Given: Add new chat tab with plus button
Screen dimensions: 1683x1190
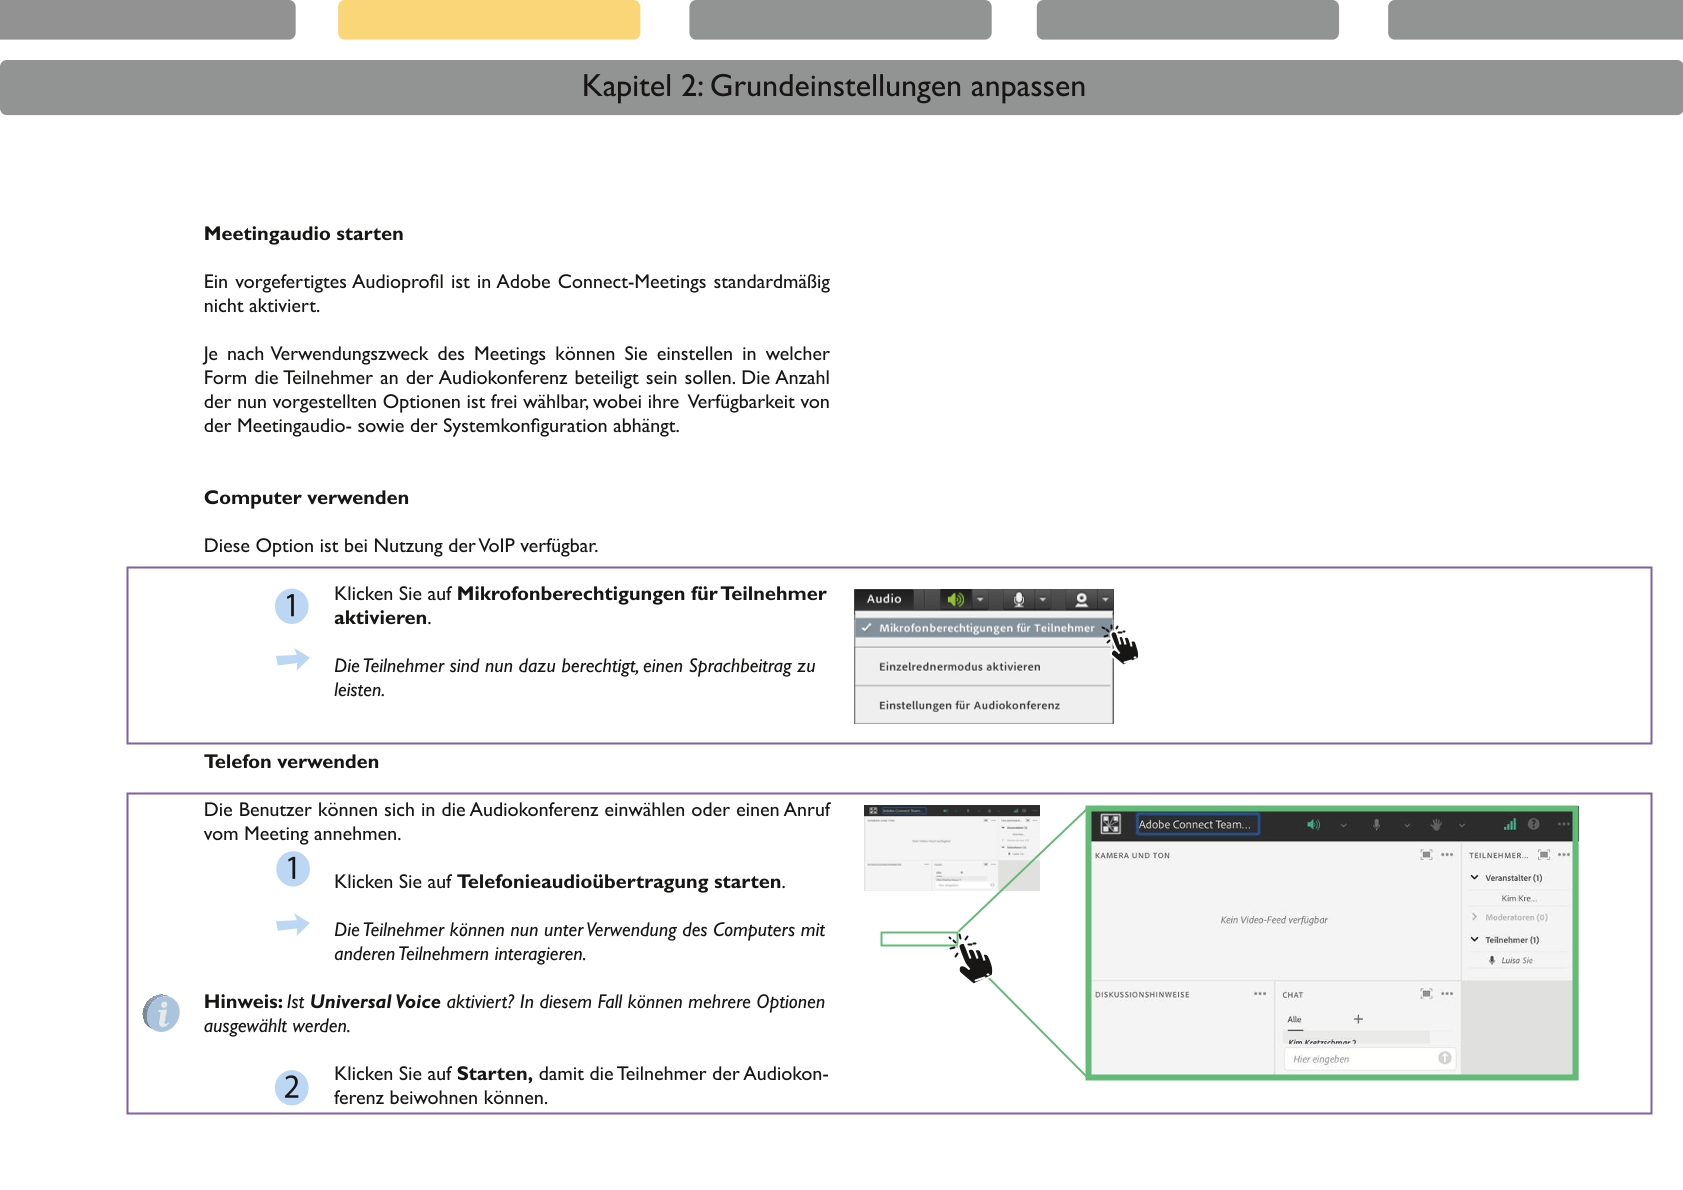Looking at the screenshot, I should coord(1358,1019).
